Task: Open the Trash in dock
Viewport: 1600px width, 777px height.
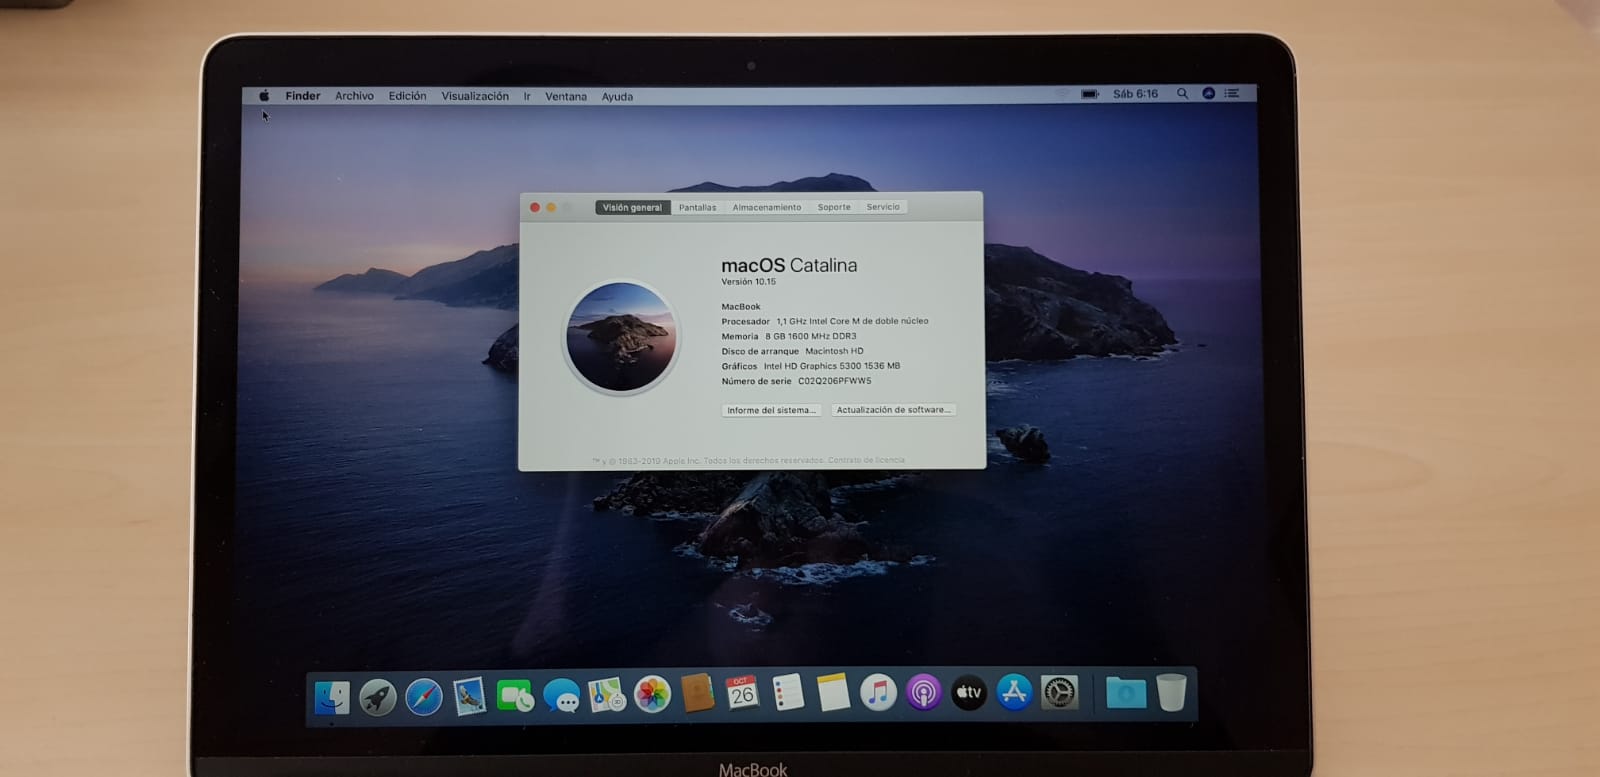Action: pyautogui.click(x=1171, y=692)
